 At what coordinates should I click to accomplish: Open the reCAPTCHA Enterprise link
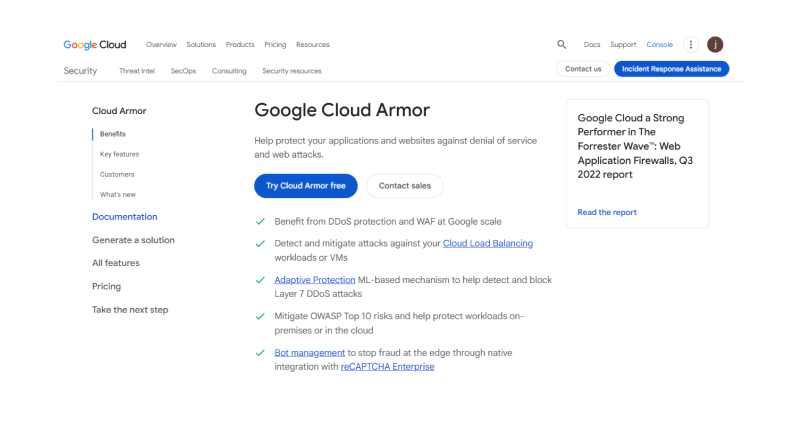(x=387, y=366)
